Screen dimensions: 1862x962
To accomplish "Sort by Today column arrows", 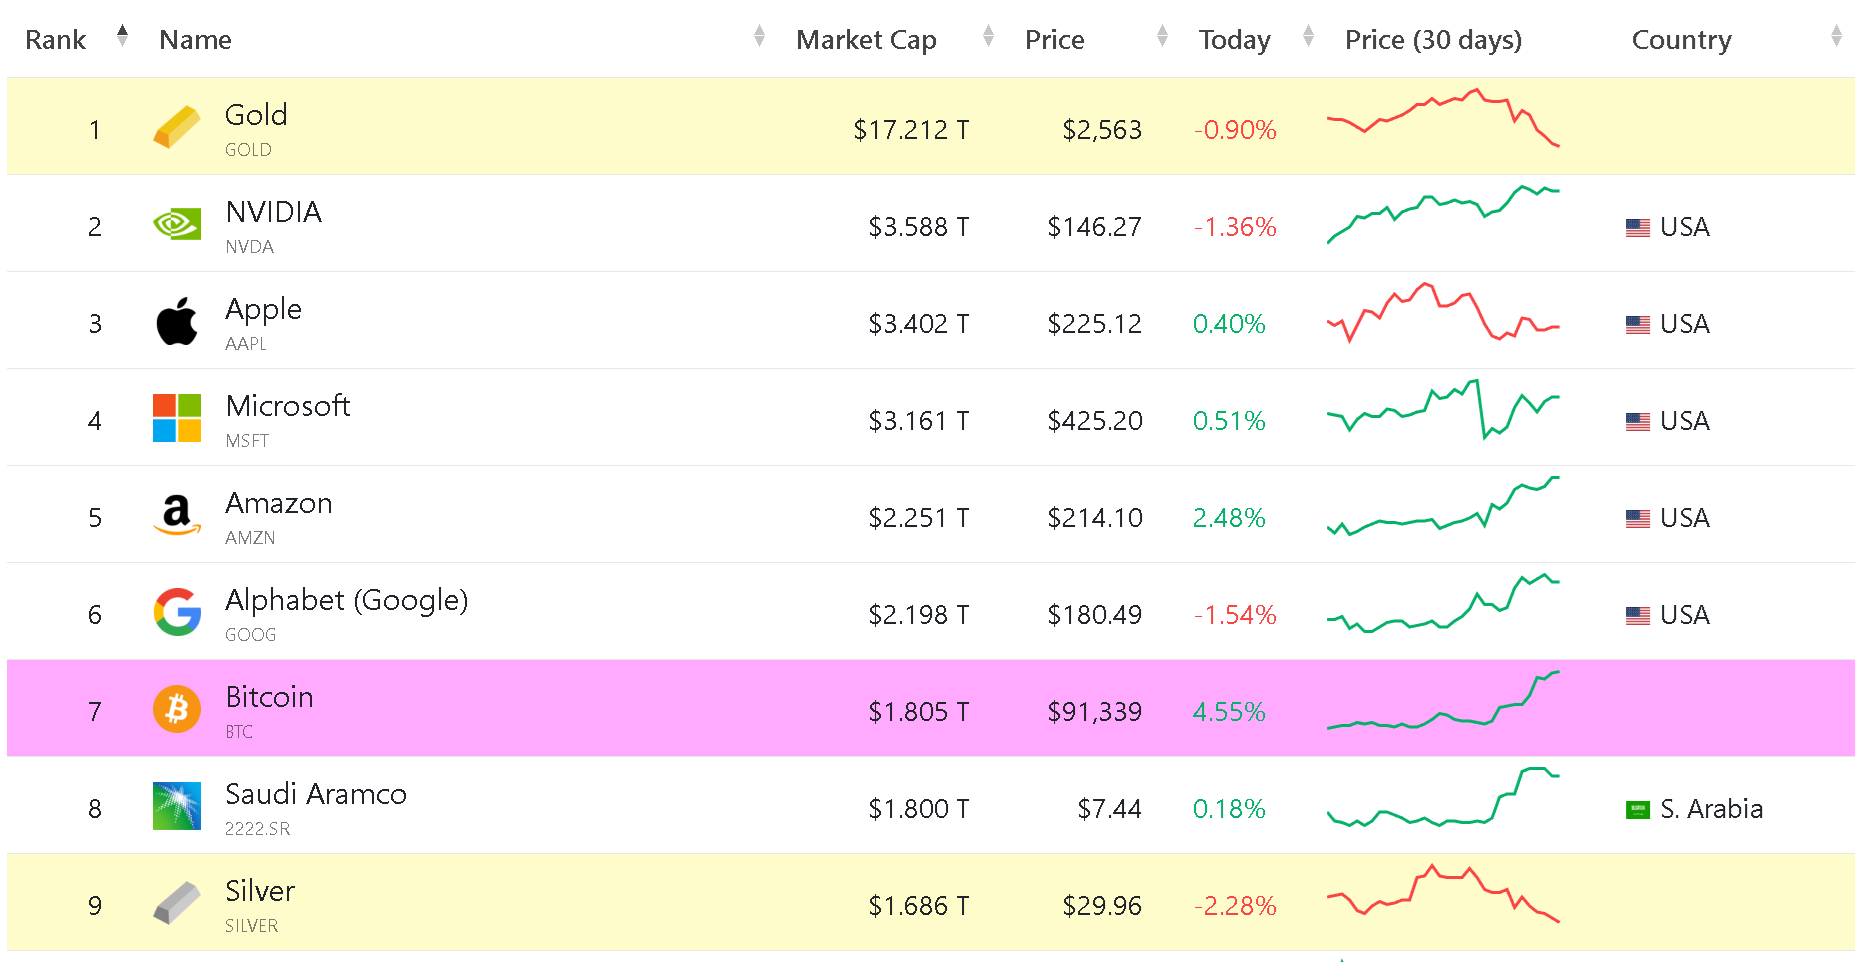I will coord(1308,36).
